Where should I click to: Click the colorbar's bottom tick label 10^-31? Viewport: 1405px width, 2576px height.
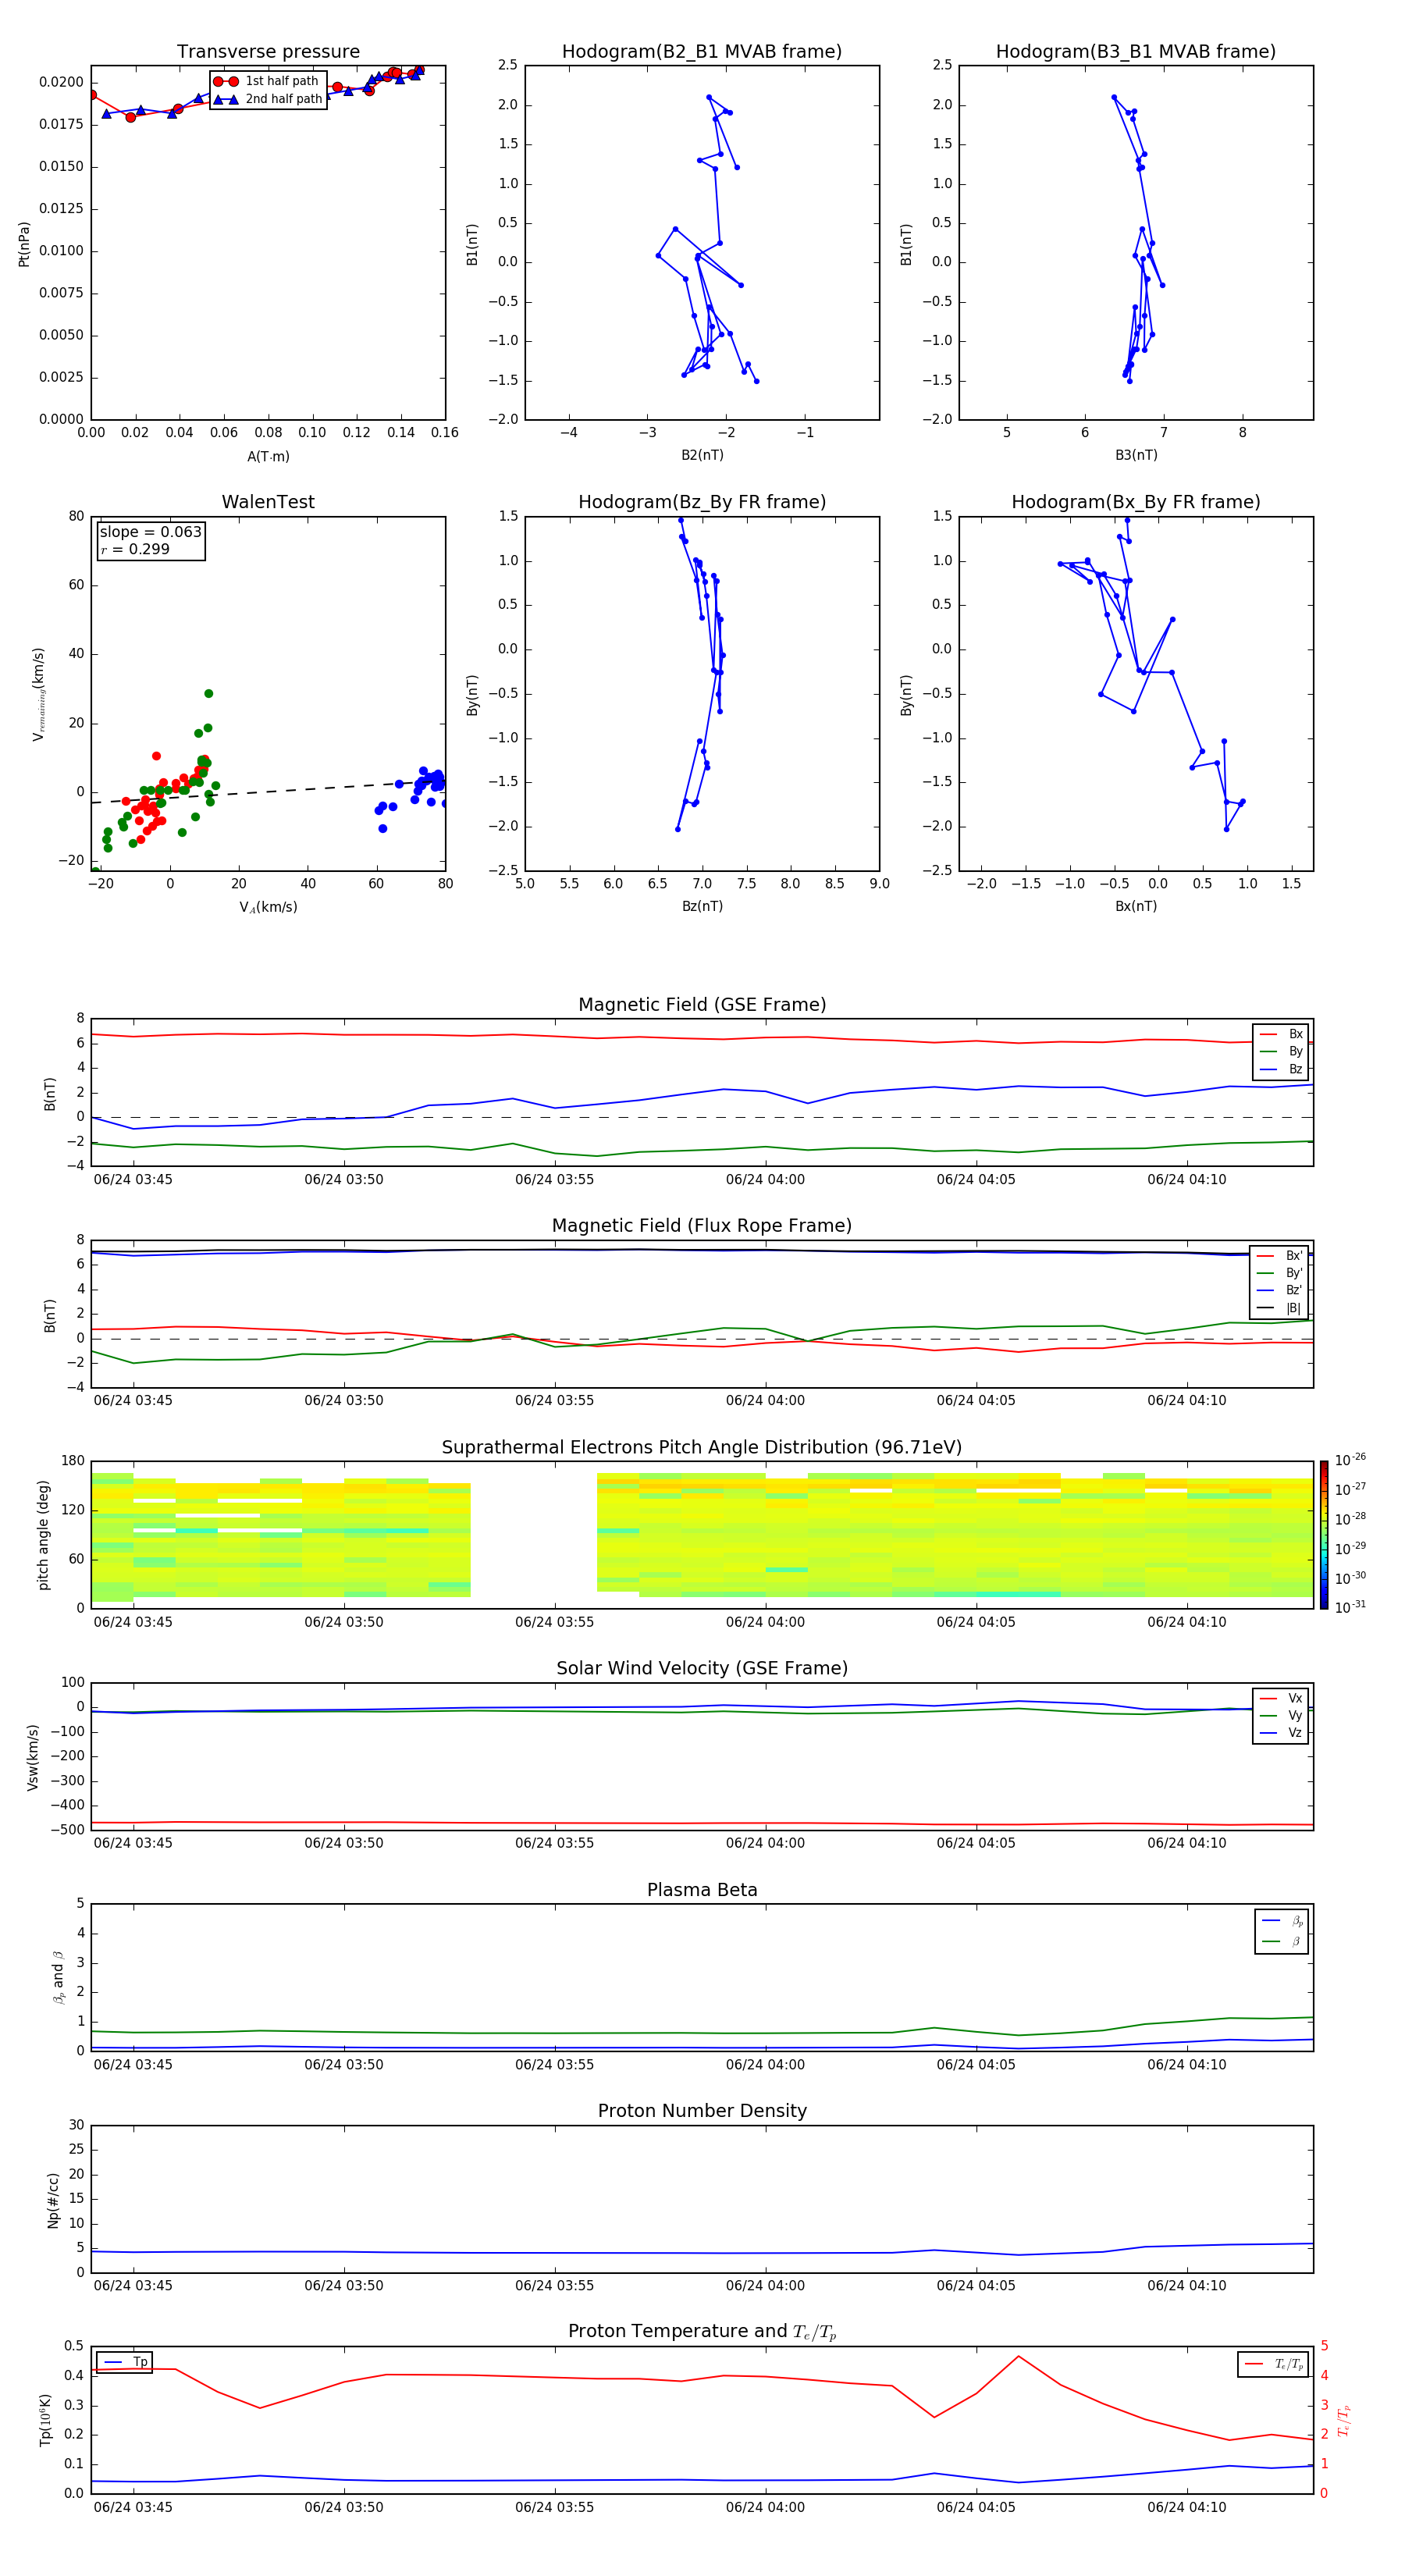click(x=1350, y=1607)
